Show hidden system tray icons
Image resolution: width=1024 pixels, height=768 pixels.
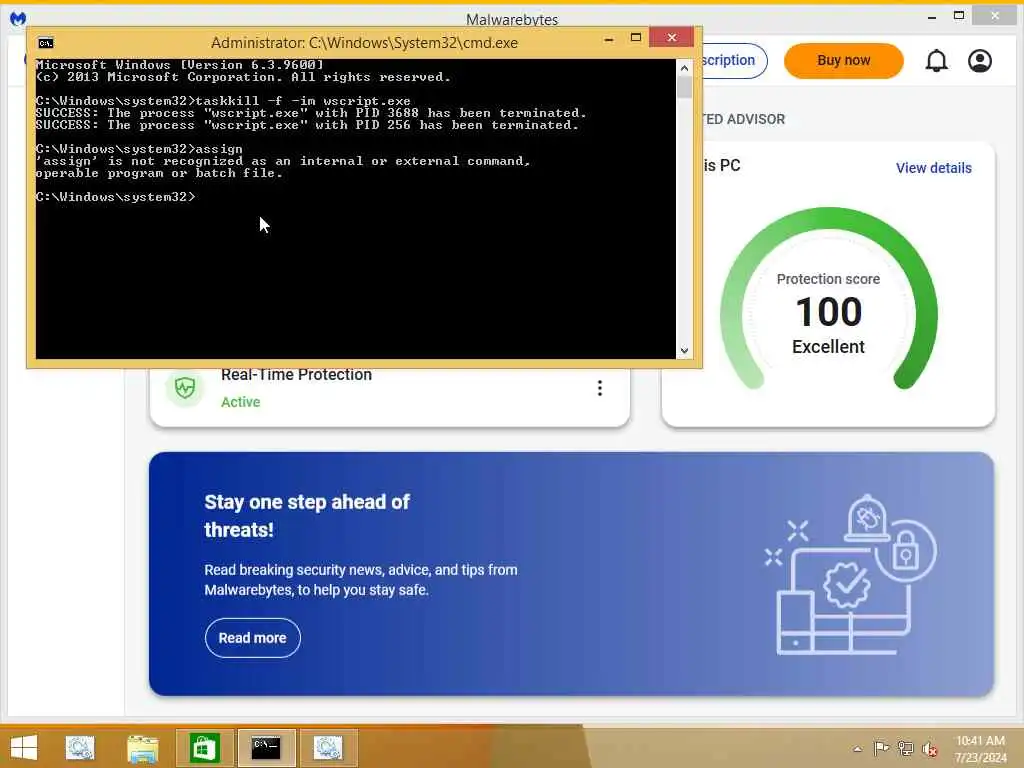[x=857, y=749]
